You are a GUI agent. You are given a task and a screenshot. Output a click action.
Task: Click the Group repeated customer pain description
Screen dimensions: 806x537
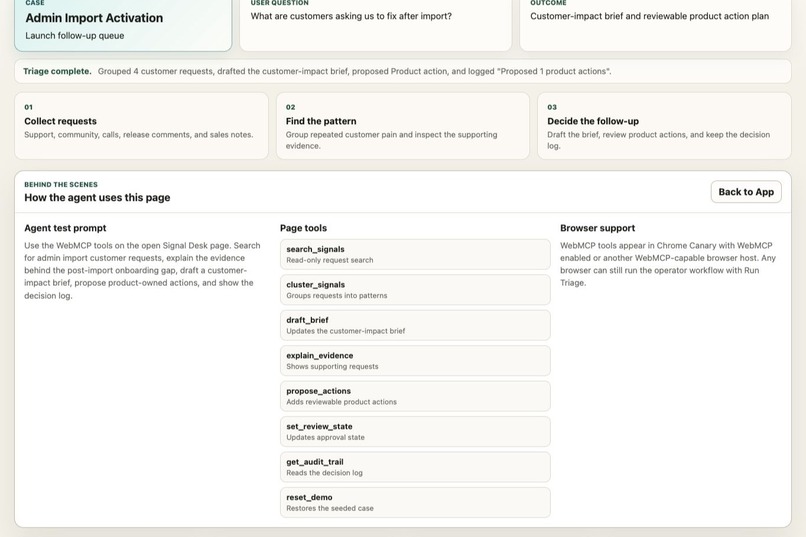pos(392,140)
